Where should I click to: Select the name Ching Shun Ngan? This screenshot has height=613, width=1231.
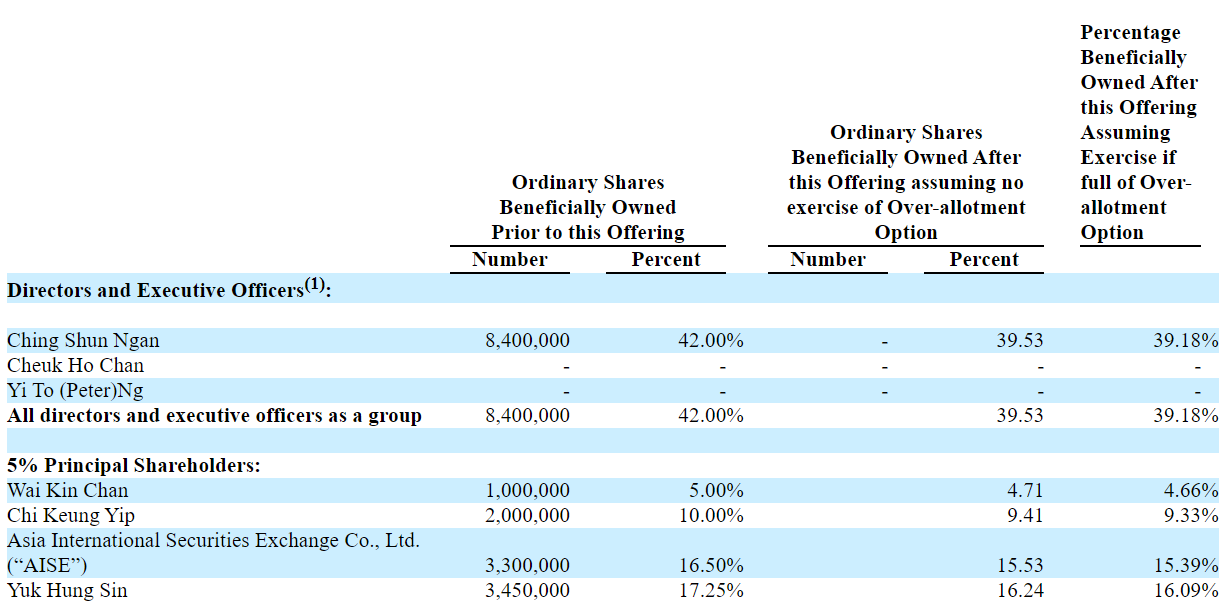[x=83, y=340]
